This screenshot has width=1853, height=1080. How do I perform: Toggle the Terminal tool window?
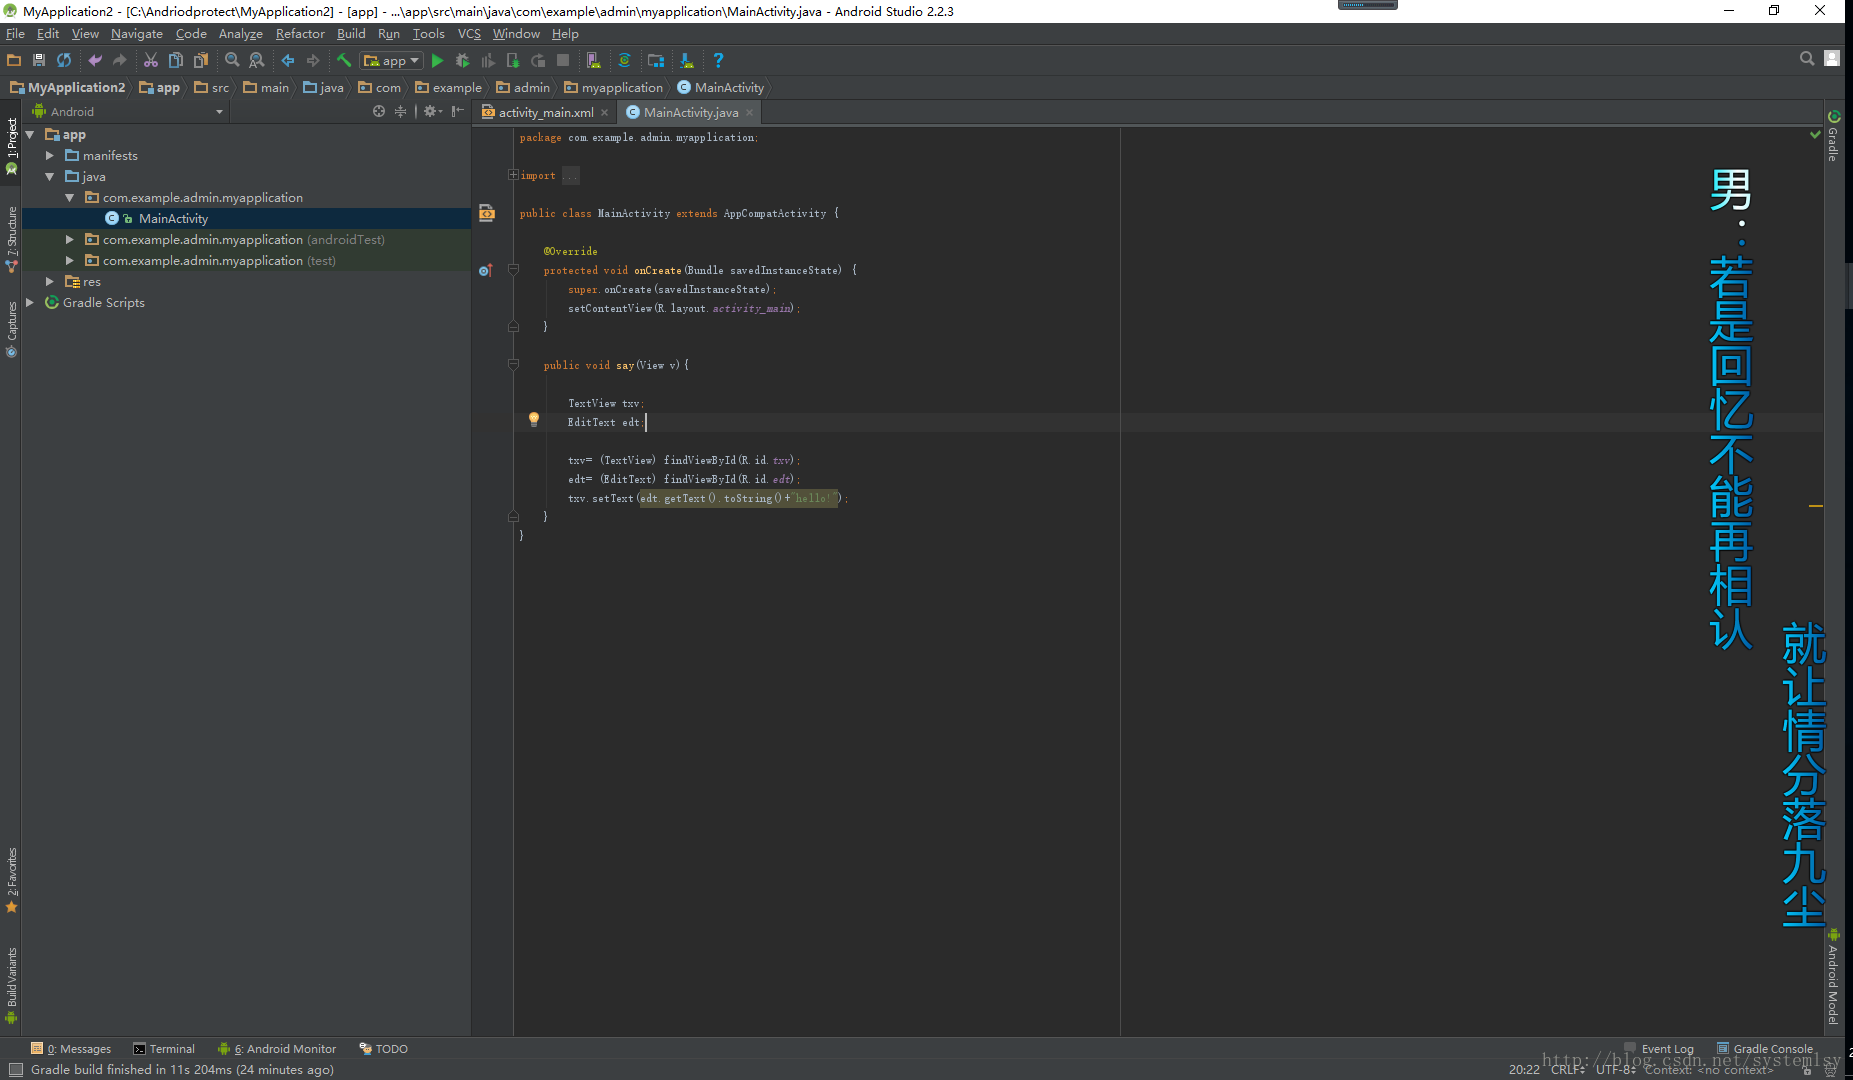click(x=164, y=1049)
